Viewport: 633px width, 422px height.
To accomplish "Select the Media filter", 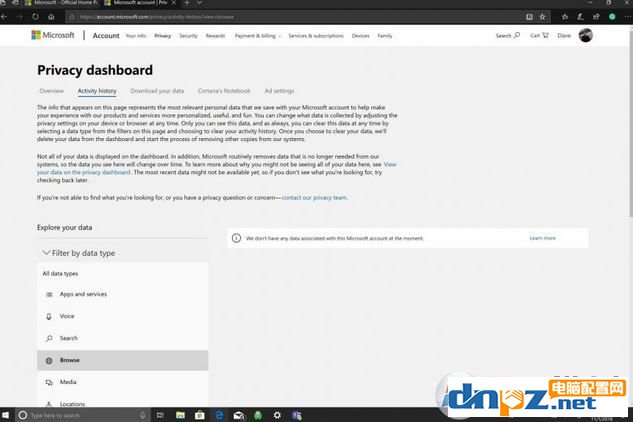I will click(122, 382).
